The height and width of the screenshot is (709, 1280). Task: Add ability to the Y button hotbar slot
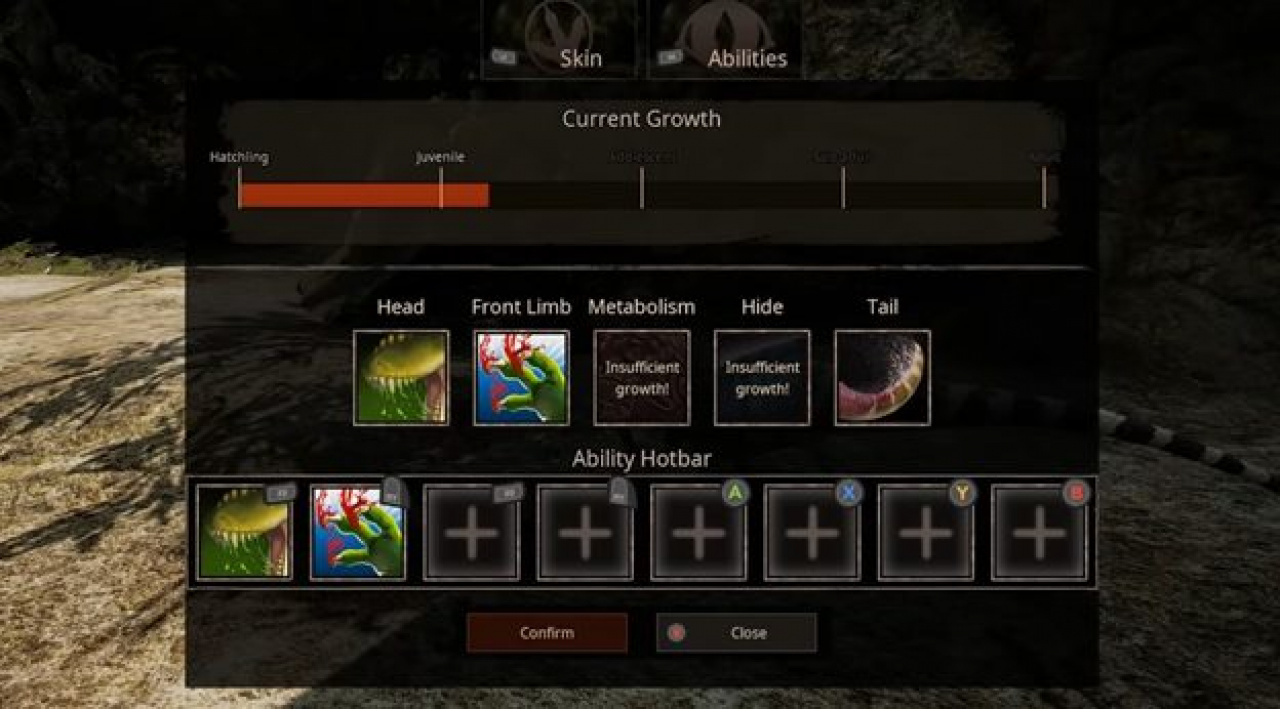tap(926, 533)
